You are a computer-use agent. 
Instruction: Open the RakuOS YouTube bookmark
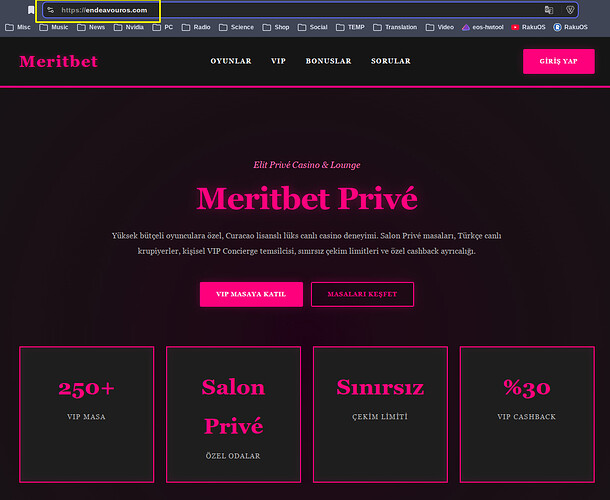528,27
